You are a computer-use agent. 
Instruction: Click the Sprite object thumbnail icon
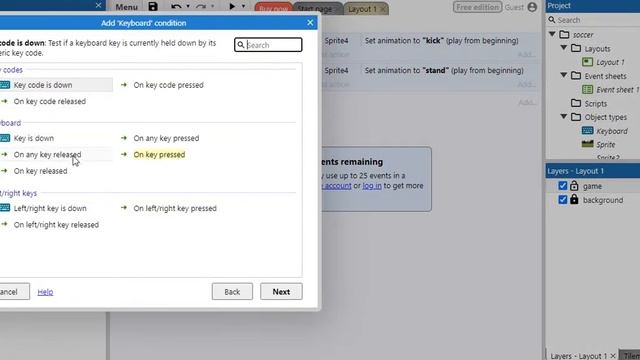click(587, 144)
